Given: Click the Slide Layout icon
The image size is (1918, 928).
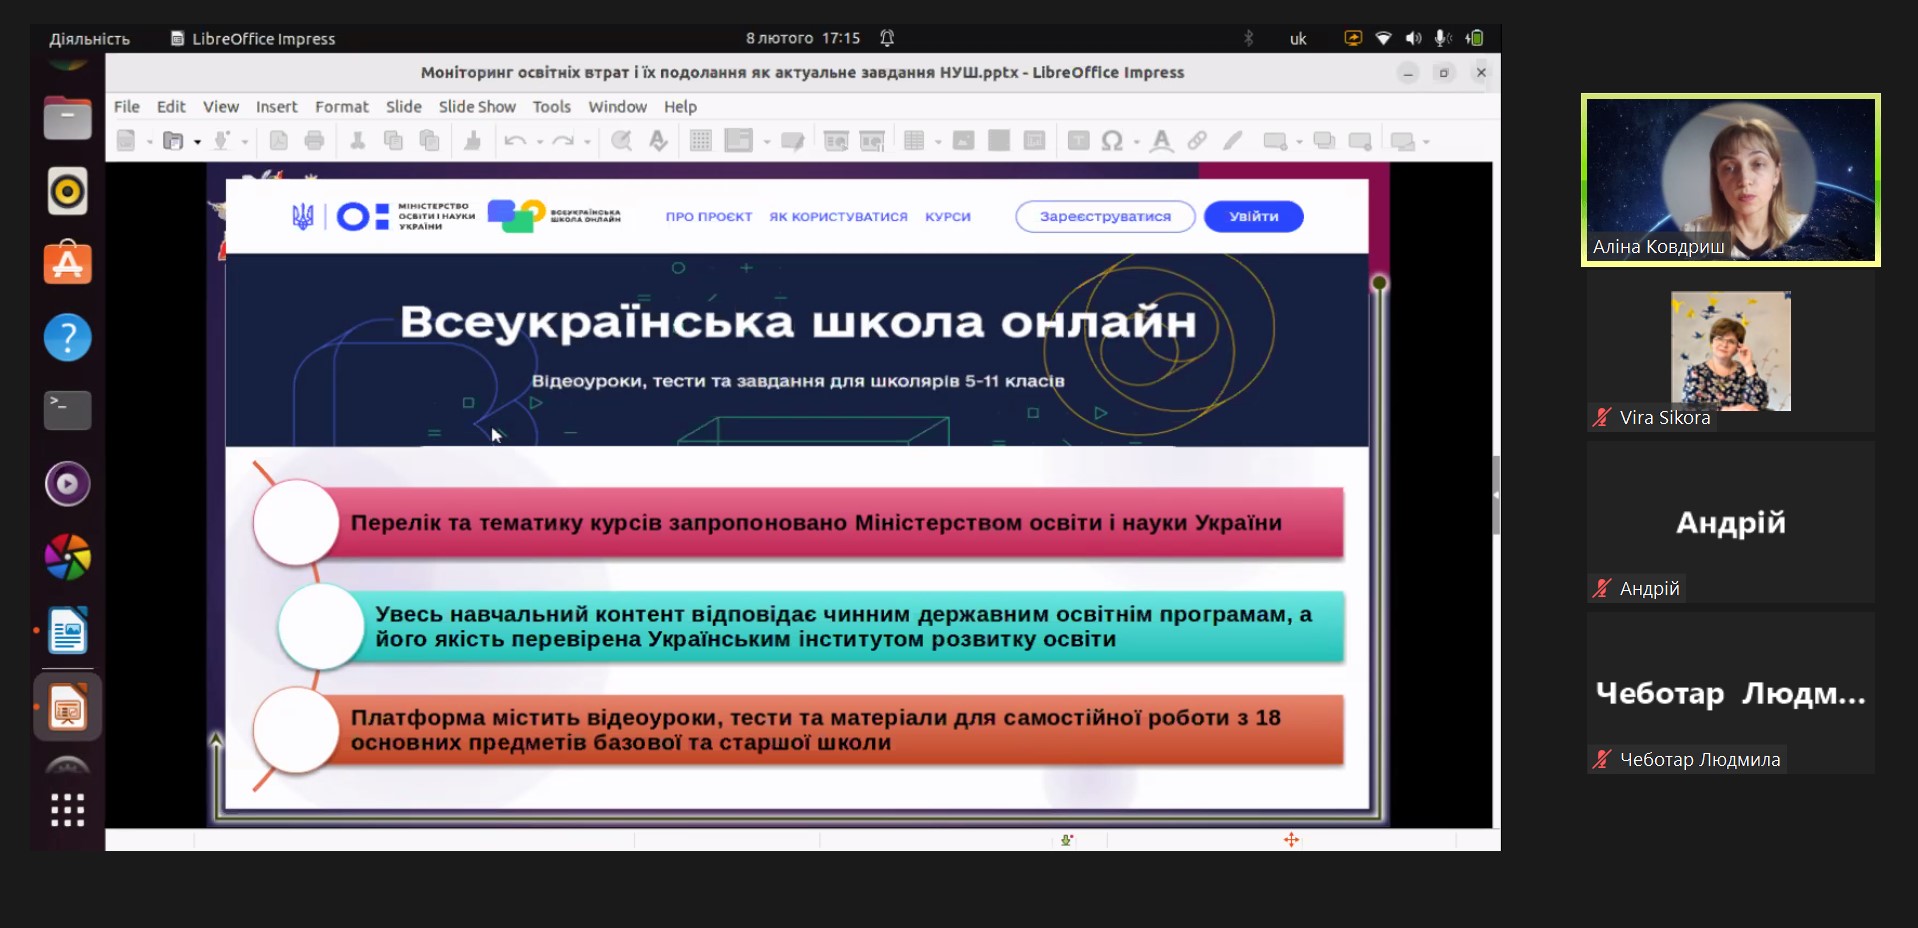Looking at the screenshot, I should (1403, 141).
